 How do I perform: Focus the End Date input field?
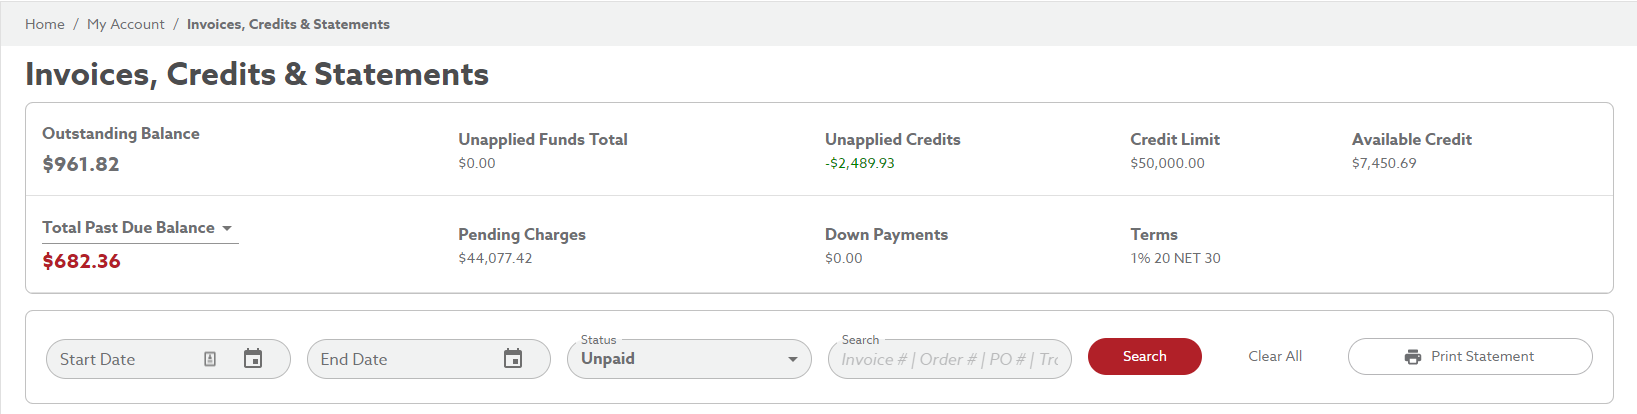pyautogui.click(x=400, y=359)
